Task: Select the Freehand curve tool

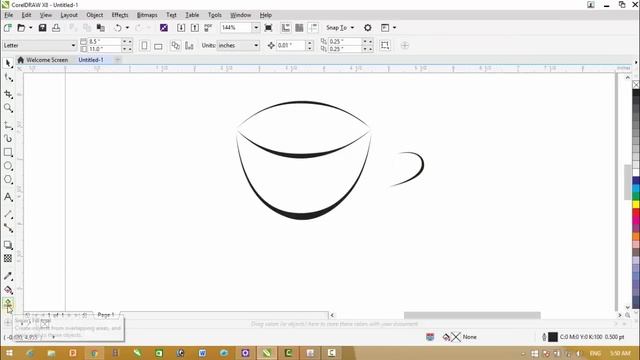Action: (x=8, y=125)
